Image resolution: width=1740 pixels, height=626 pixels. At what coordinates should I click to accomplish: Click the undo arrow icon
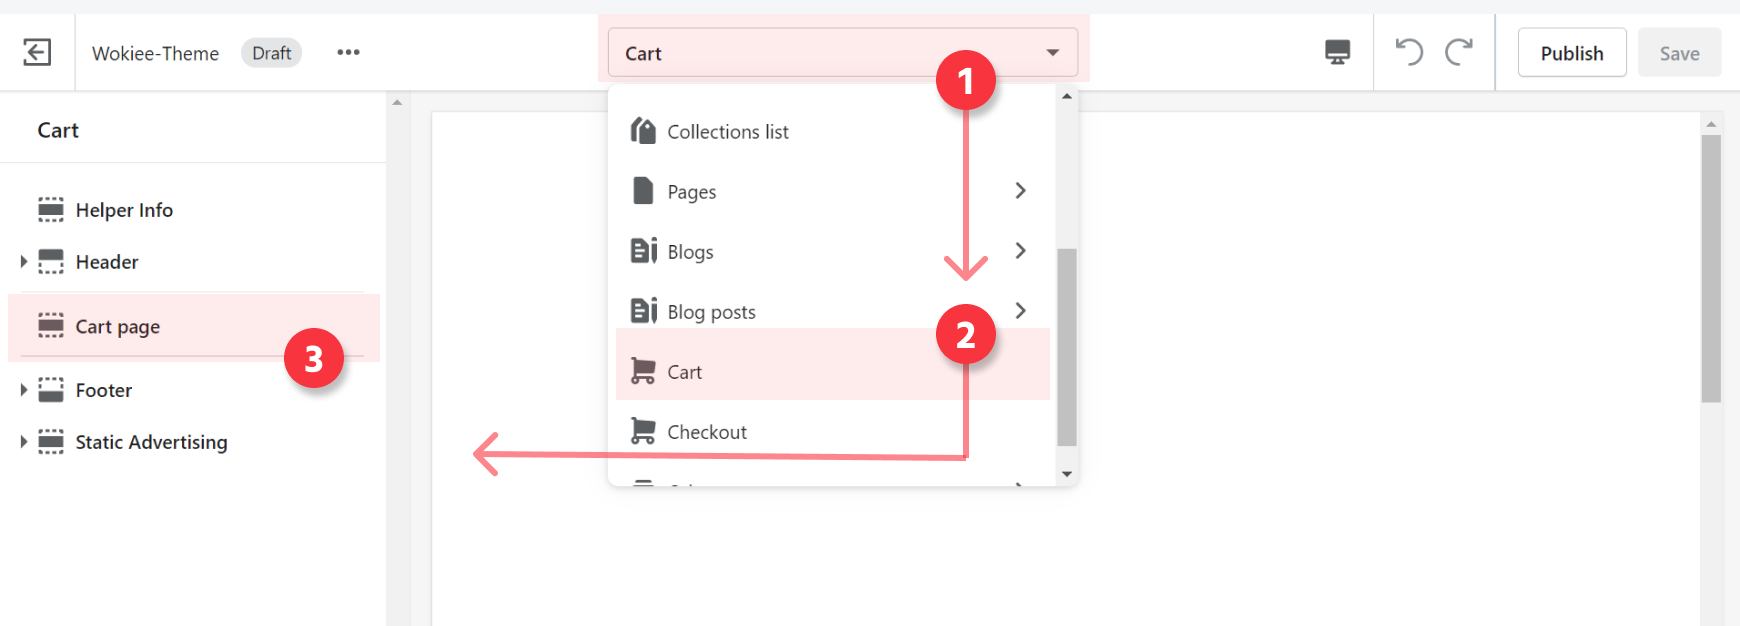point(1409,52)
